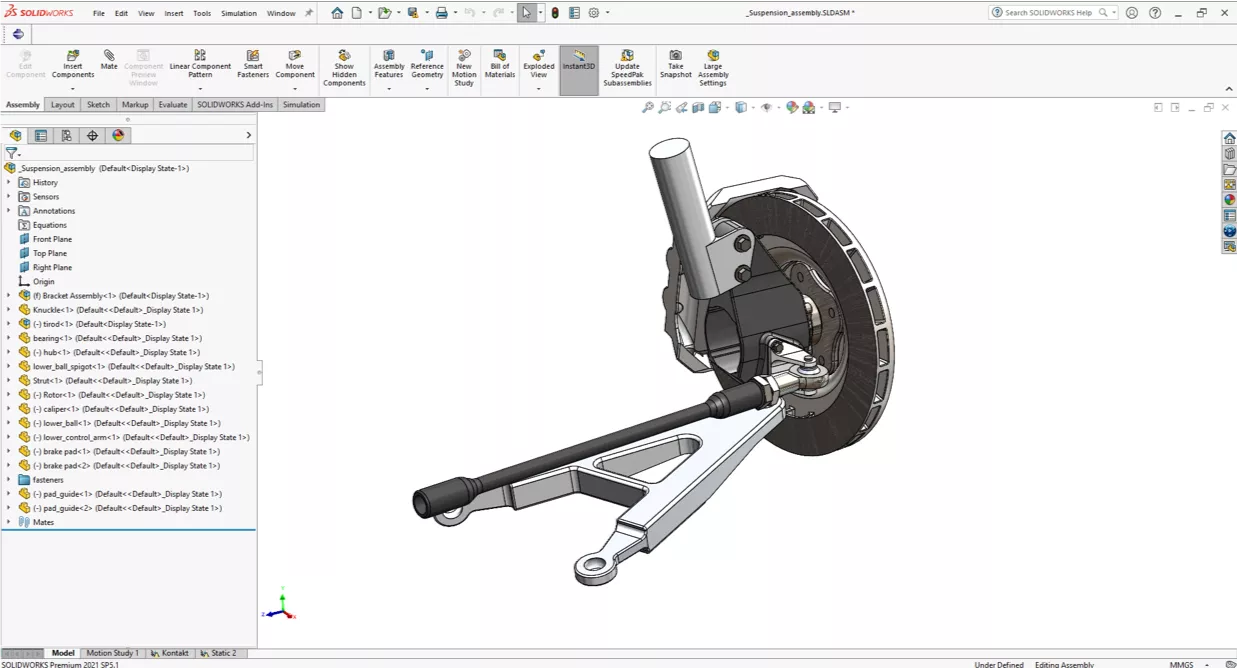
Task: Start a New Motion Study
Action: pos(464,68)
